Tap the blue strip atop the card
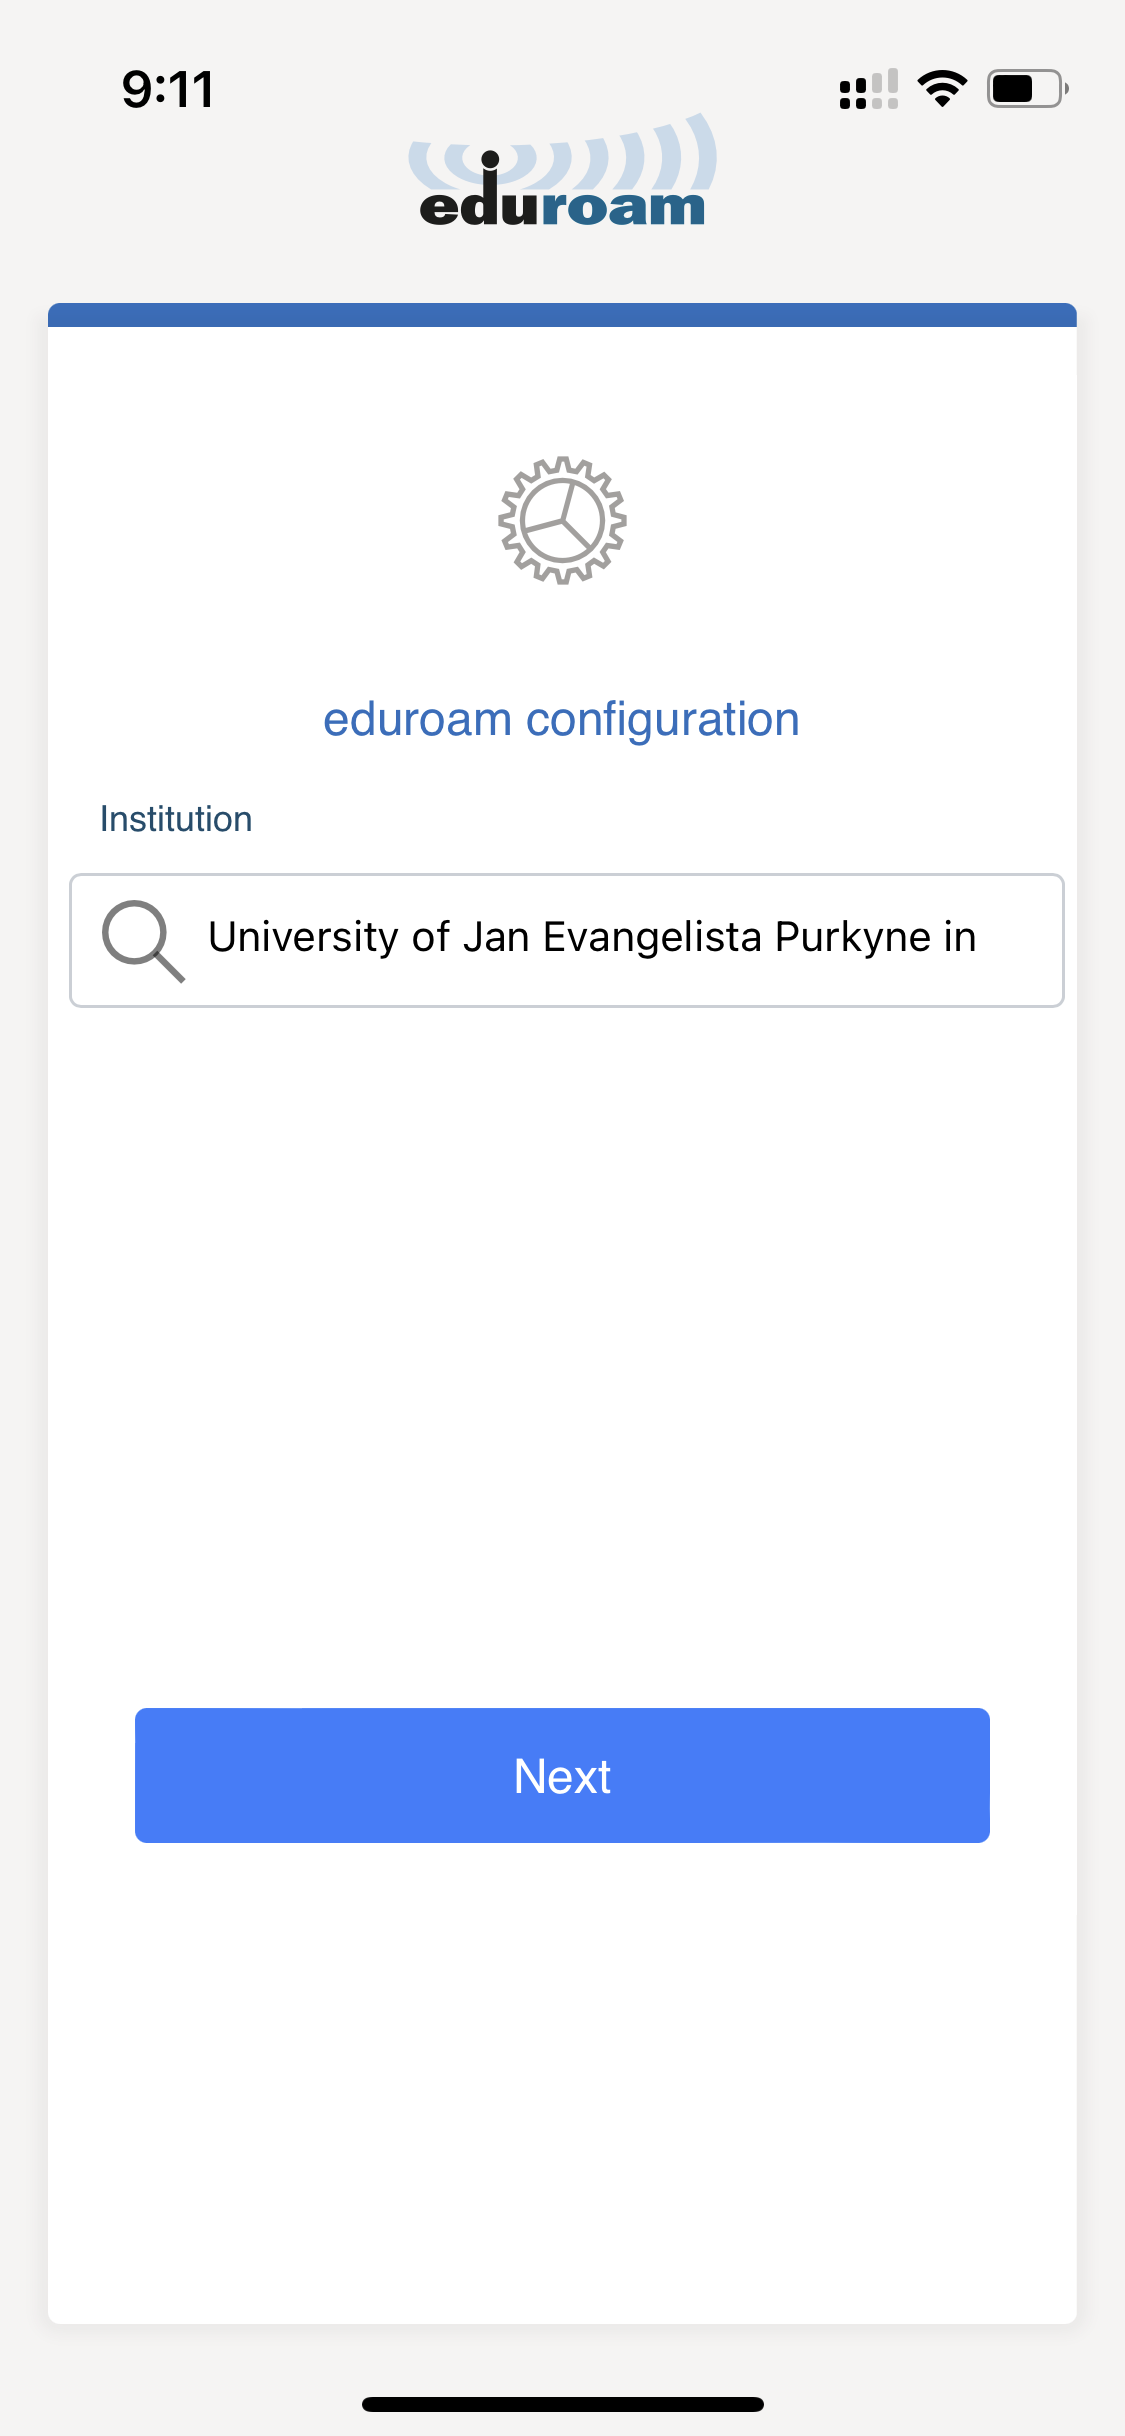 tap(562, 315)
